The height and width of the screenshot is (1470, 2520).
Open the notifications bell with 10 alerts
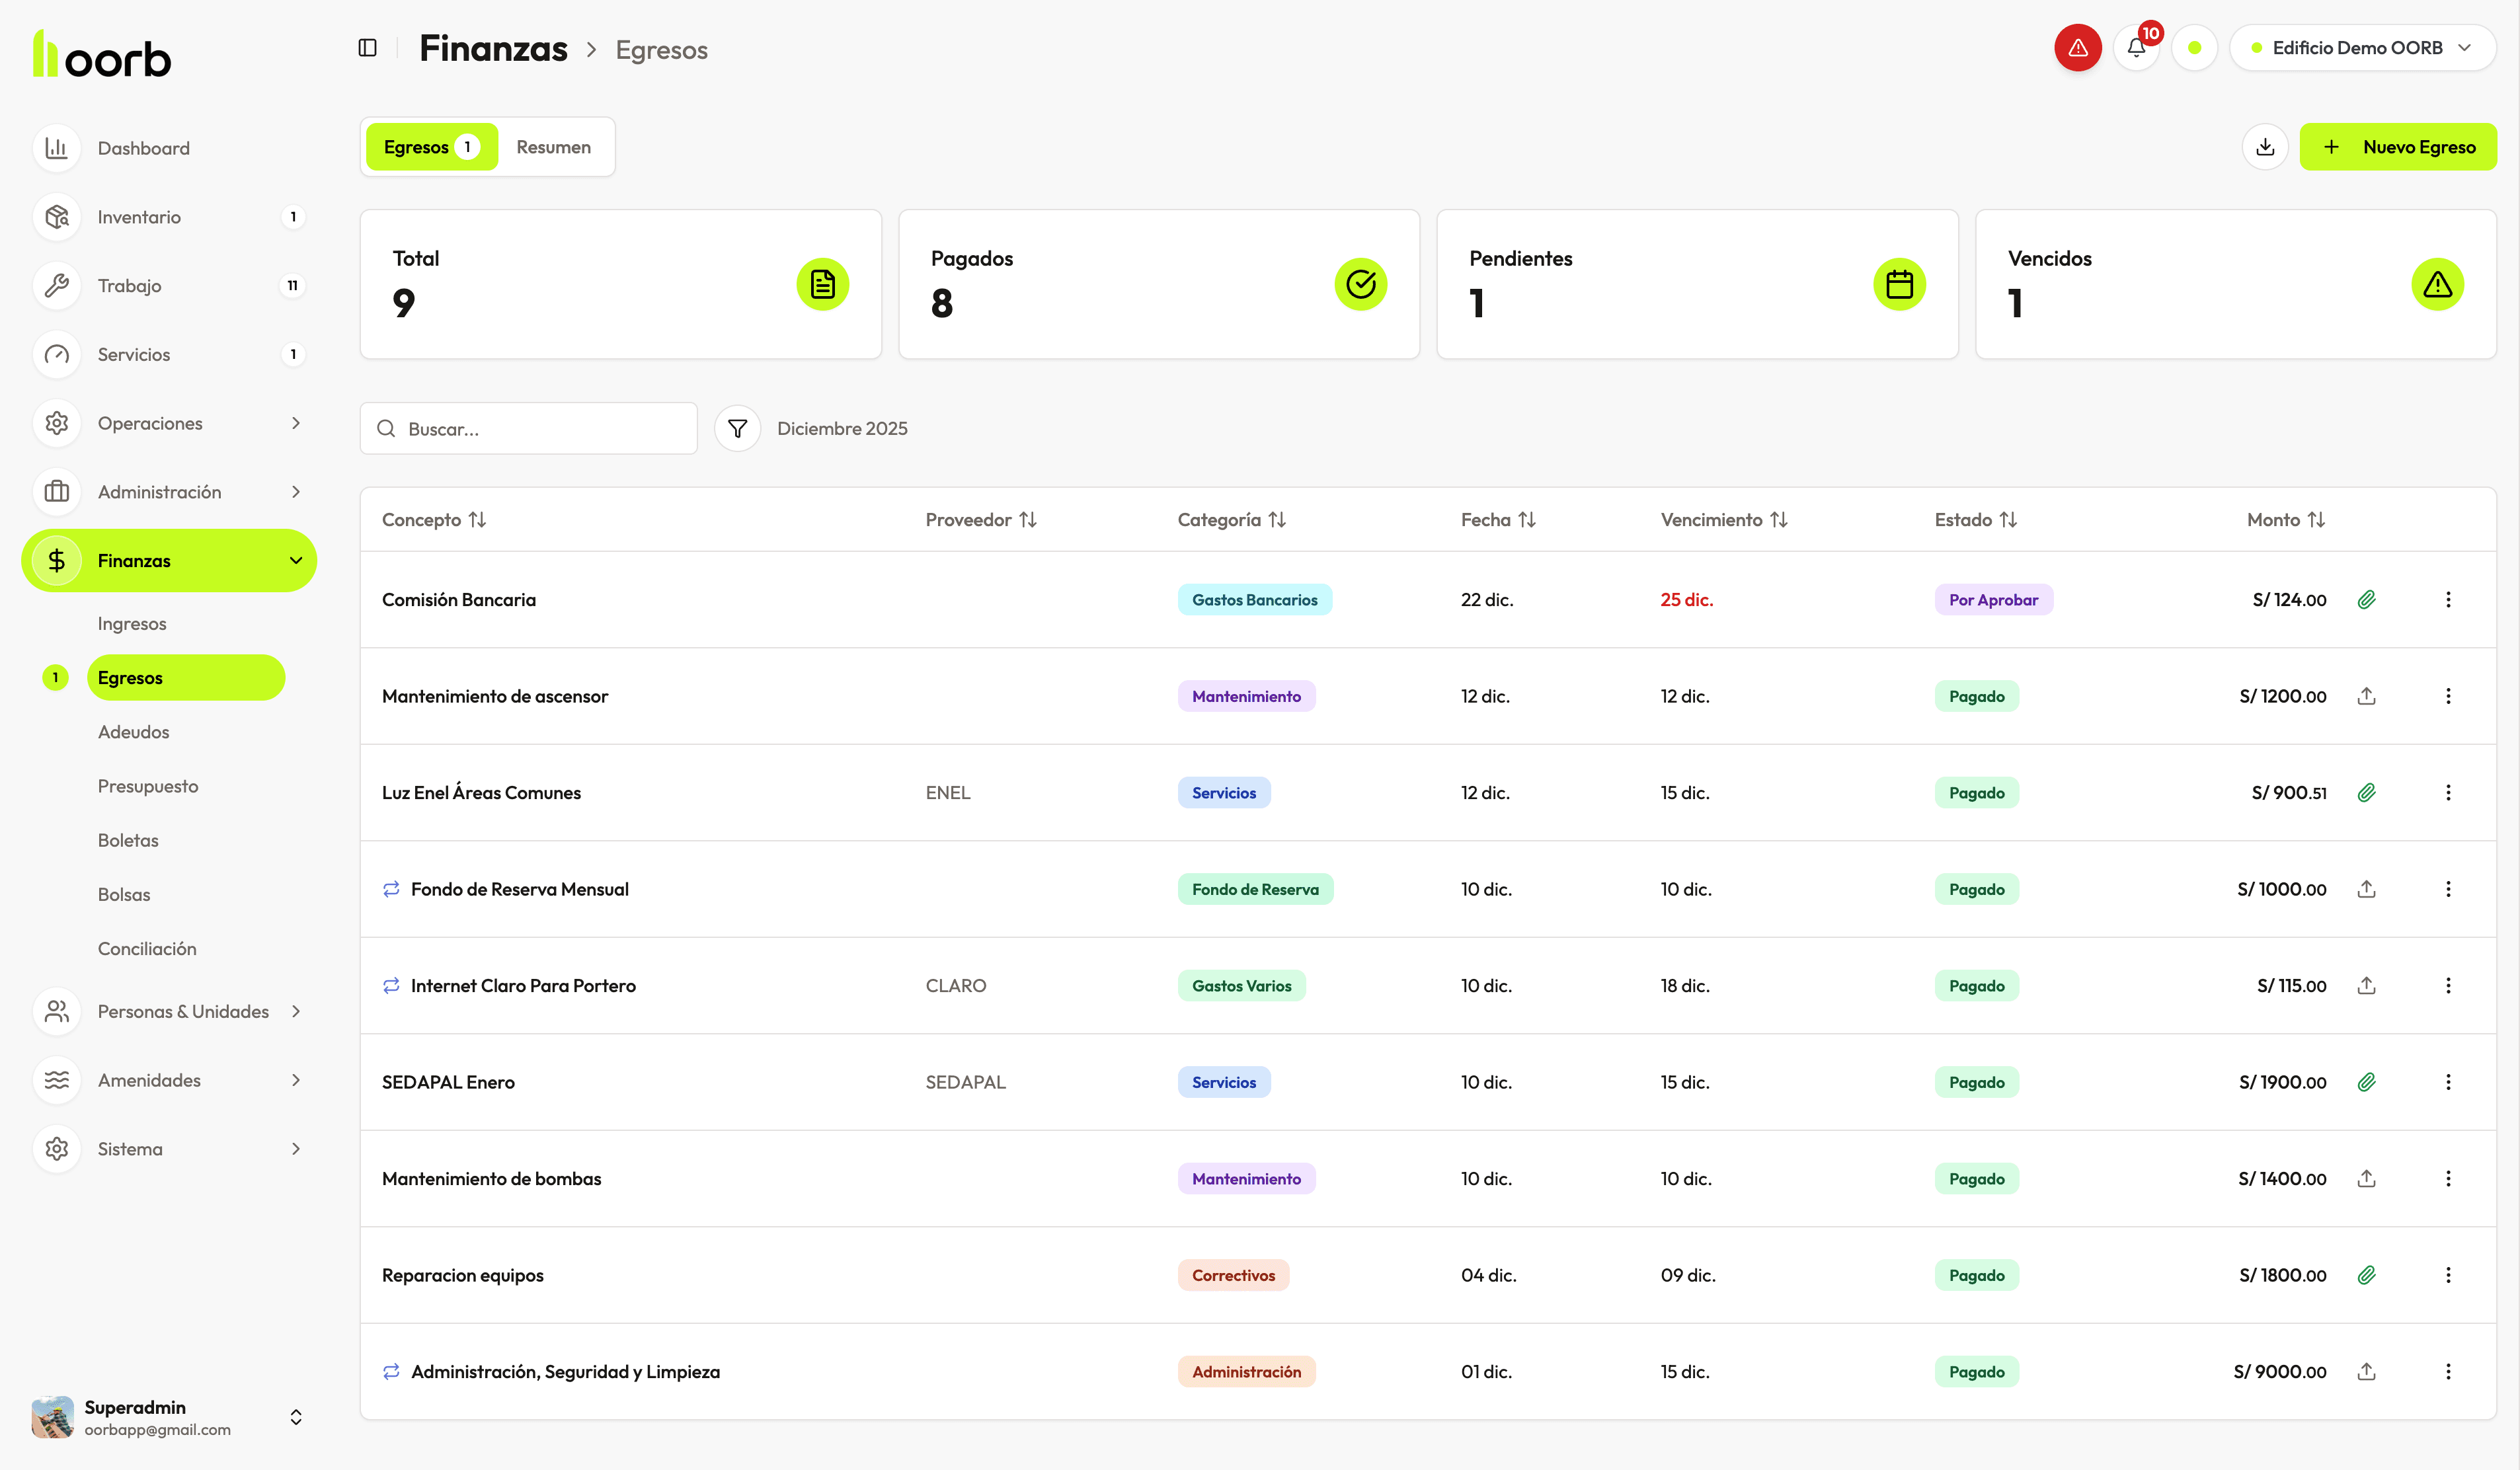tap(2136, 47)
